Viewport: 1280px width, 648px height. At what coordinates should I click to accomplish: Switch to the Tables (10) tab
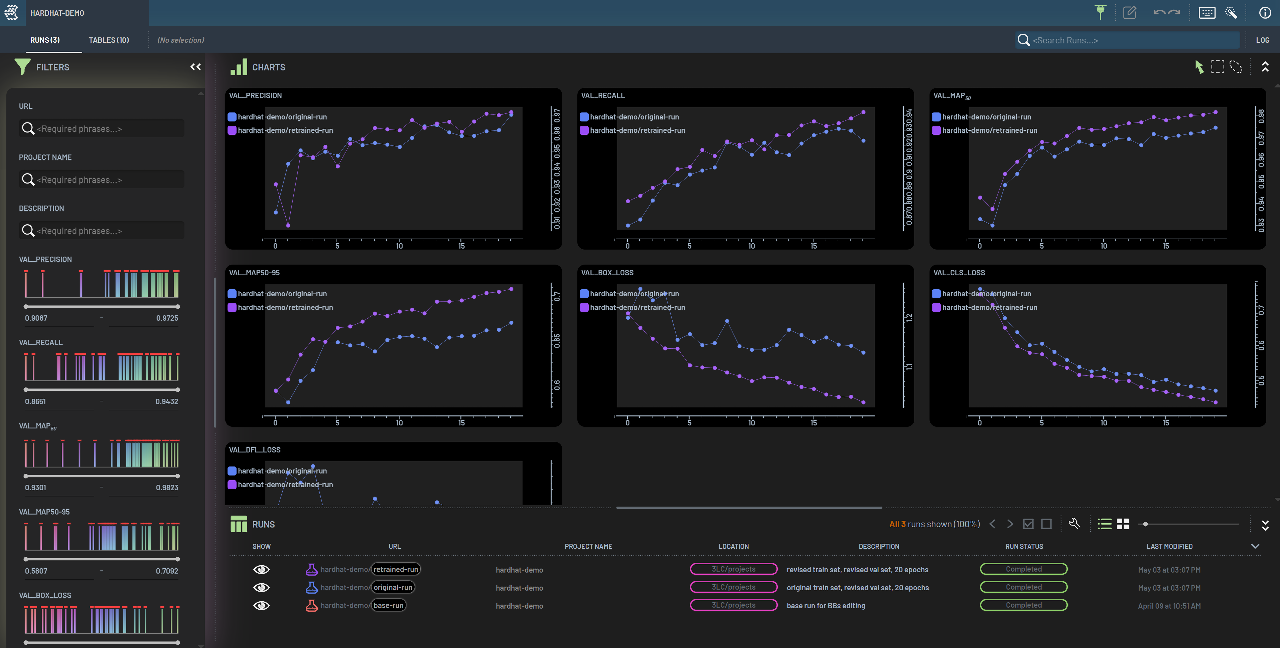108,40
